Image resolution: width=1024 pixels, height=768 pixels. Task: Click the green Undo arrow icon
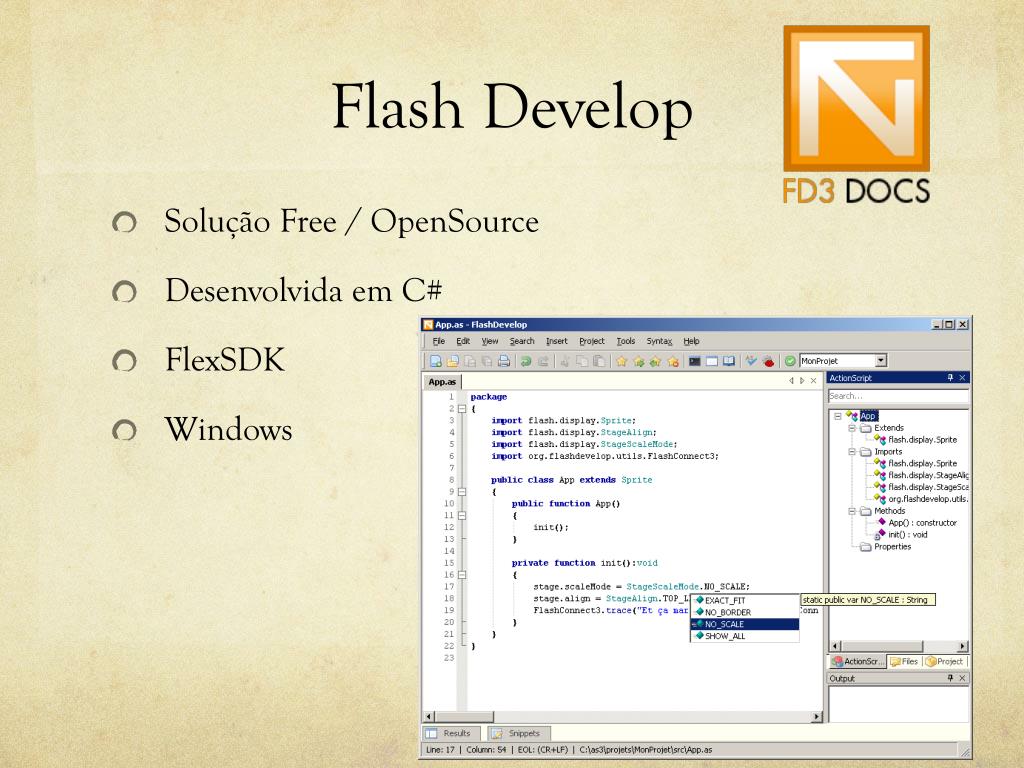(526, 361)
